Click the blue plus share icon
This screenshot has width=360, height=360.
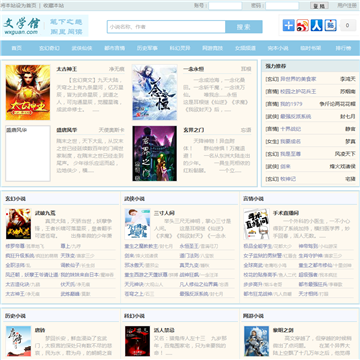(289, 25)
